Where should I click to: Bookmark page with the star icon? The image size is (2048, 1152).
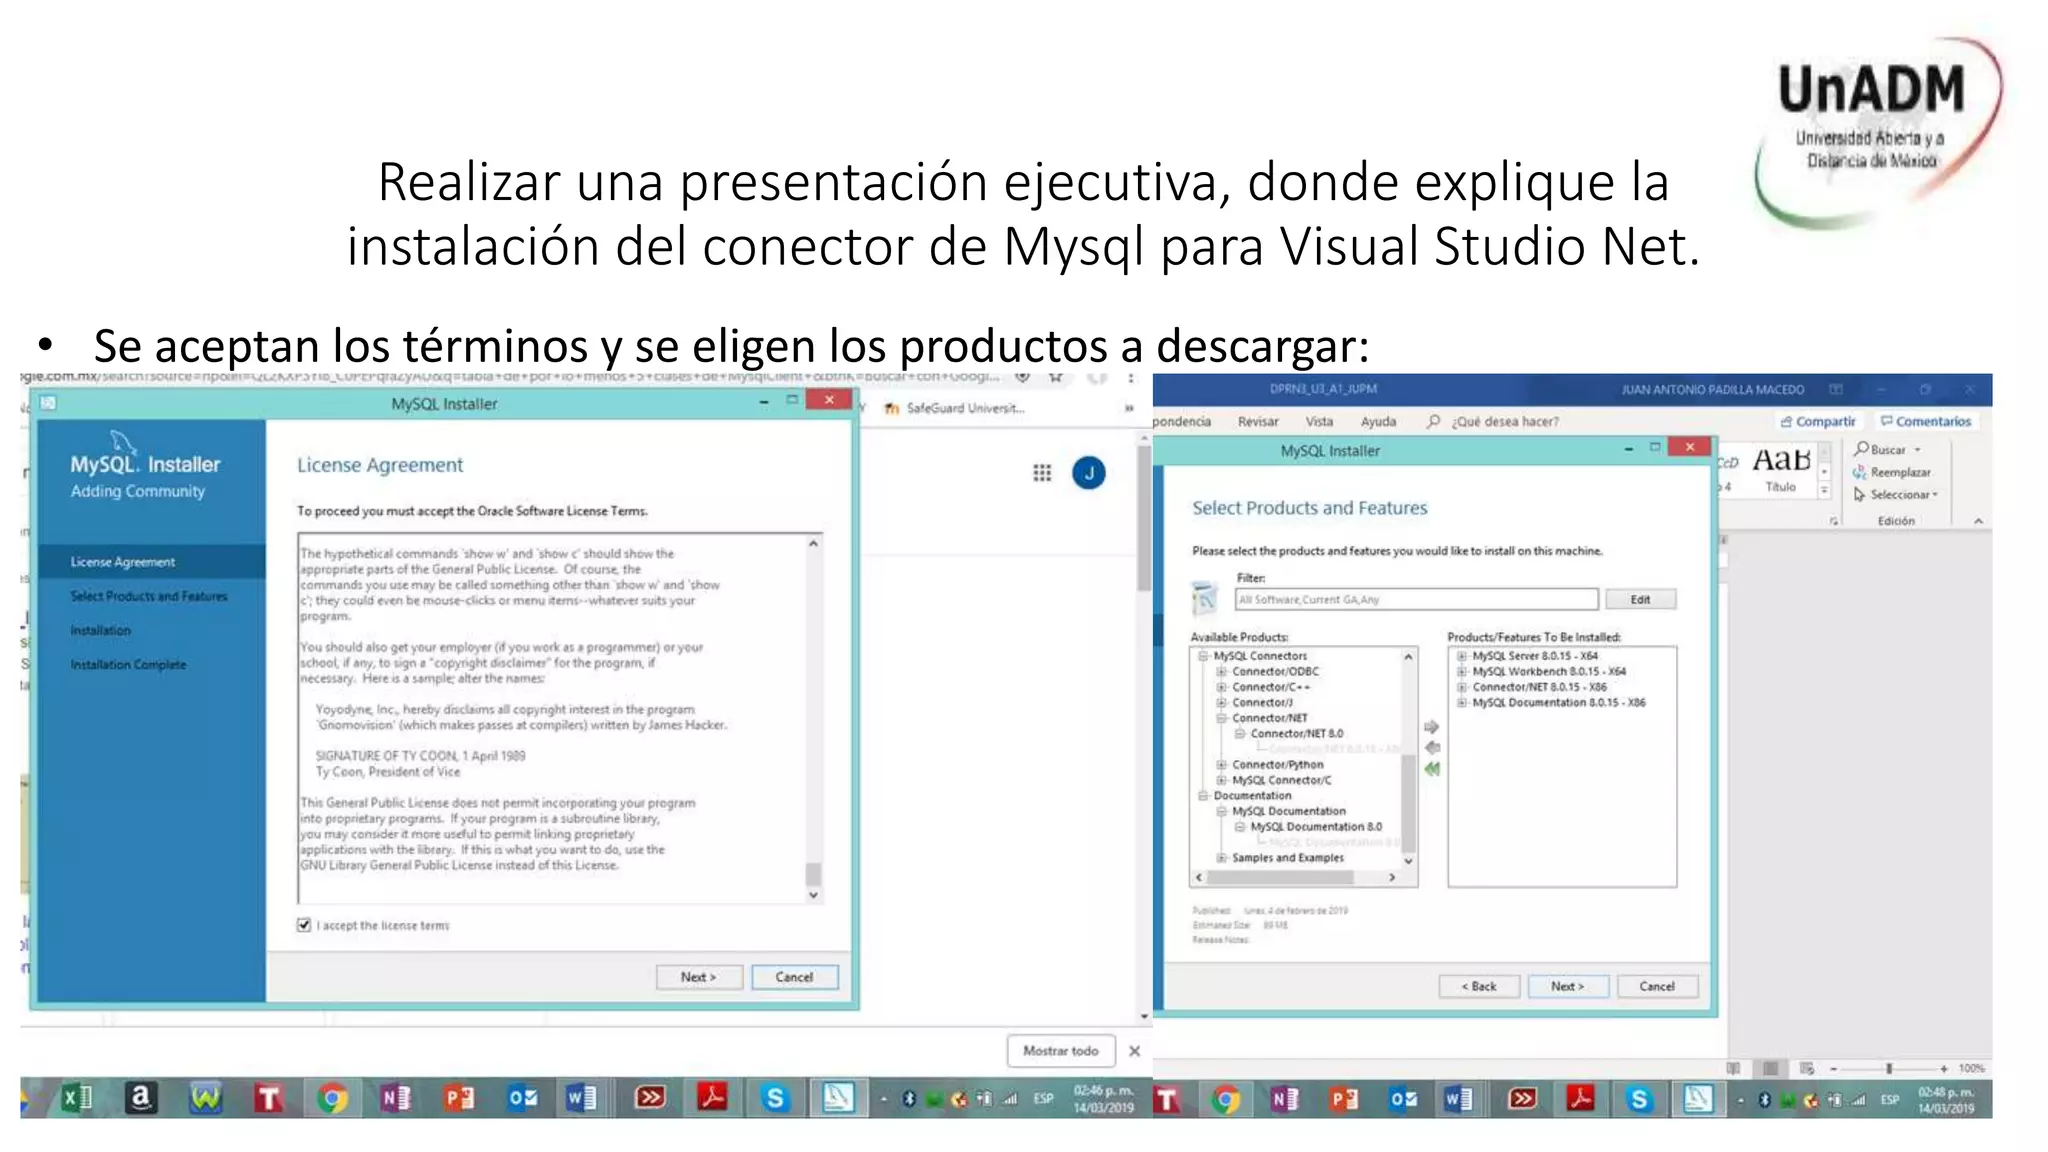coord(1056,377)
